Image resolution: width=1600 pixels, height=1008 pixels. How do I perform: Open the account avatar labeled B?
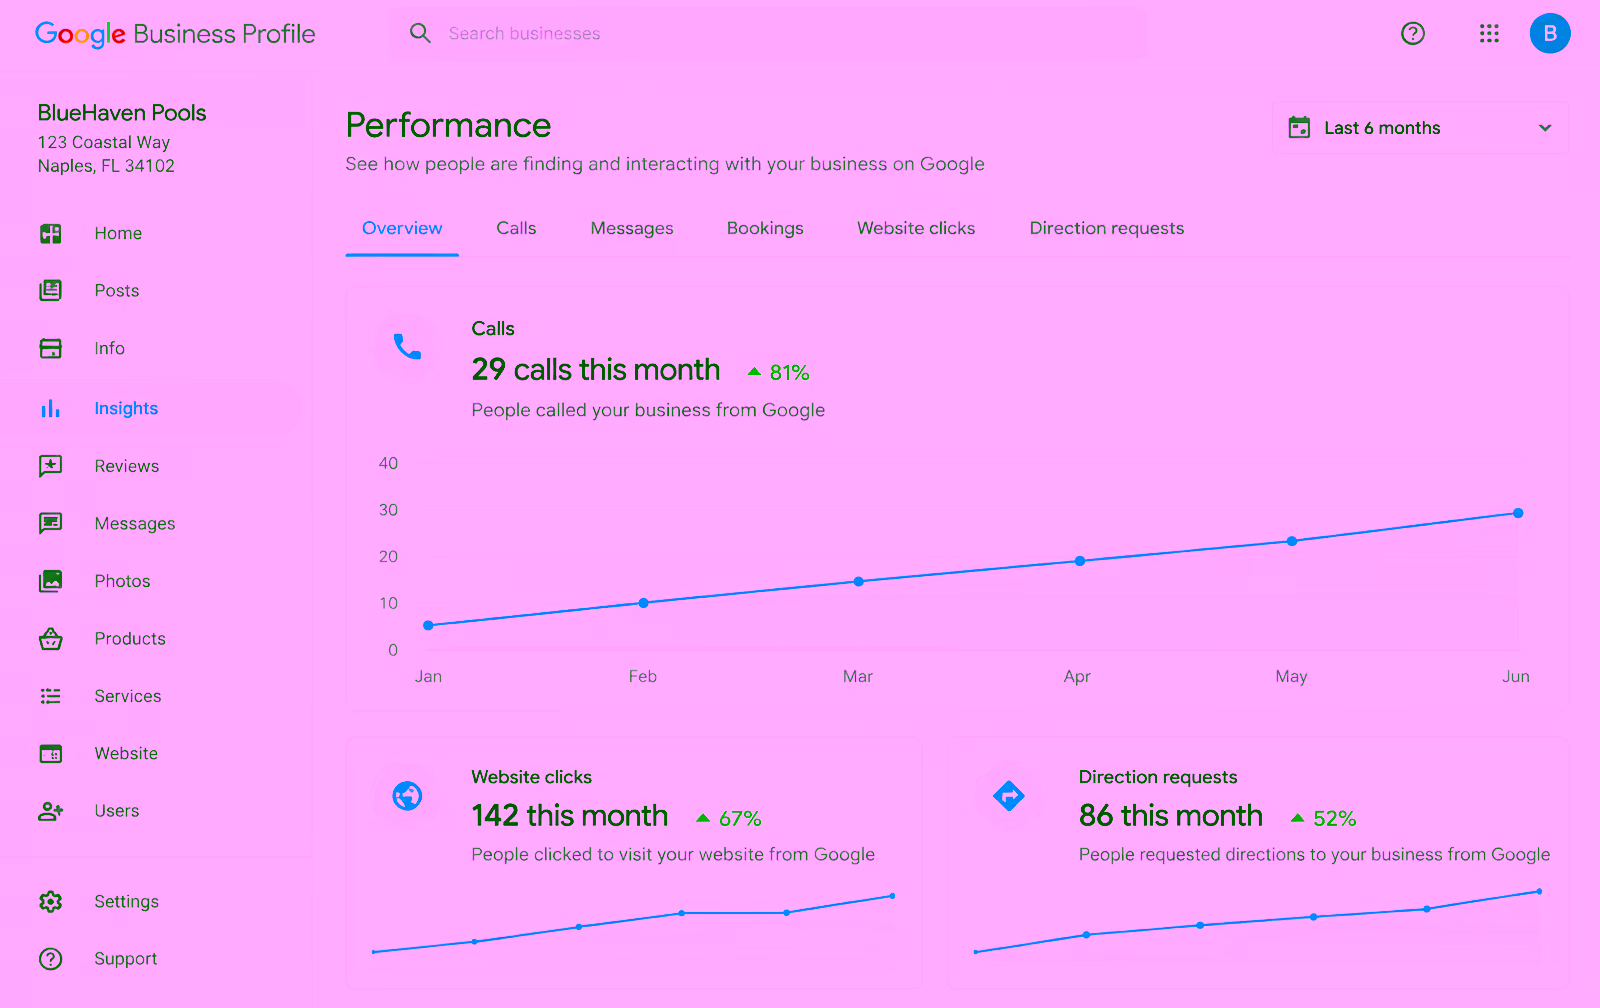point(1550,34)
